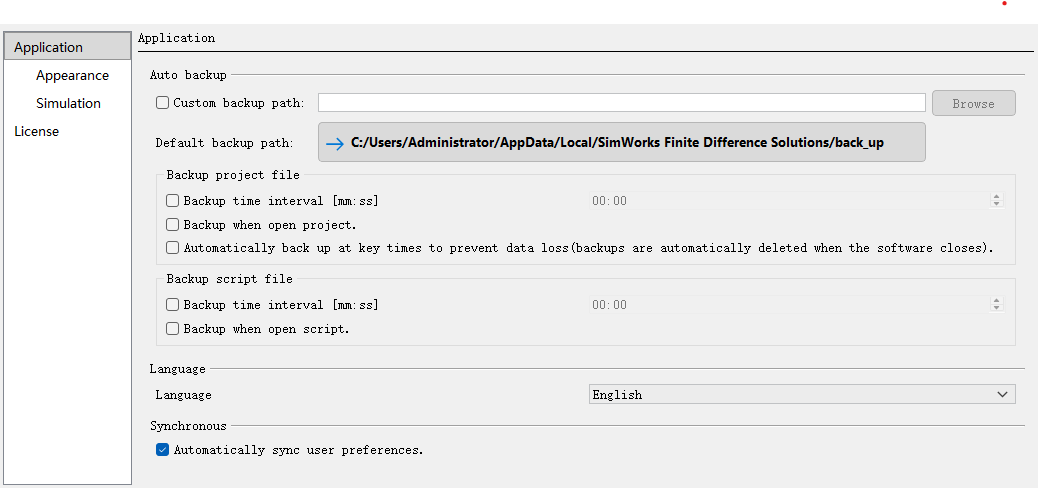Enable the Custom backup path checkbox

pos(163,102)
